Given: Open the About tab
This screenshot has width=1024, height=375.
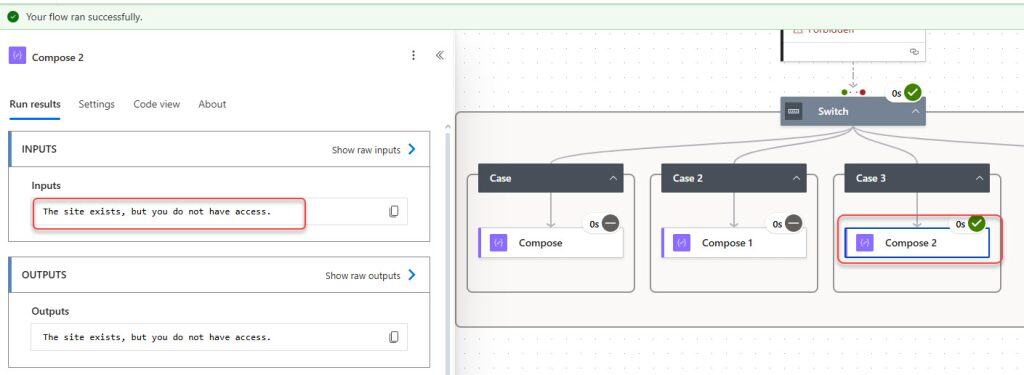Looking at the screenshot, I should pyautogui.click(x=212, y=104).
